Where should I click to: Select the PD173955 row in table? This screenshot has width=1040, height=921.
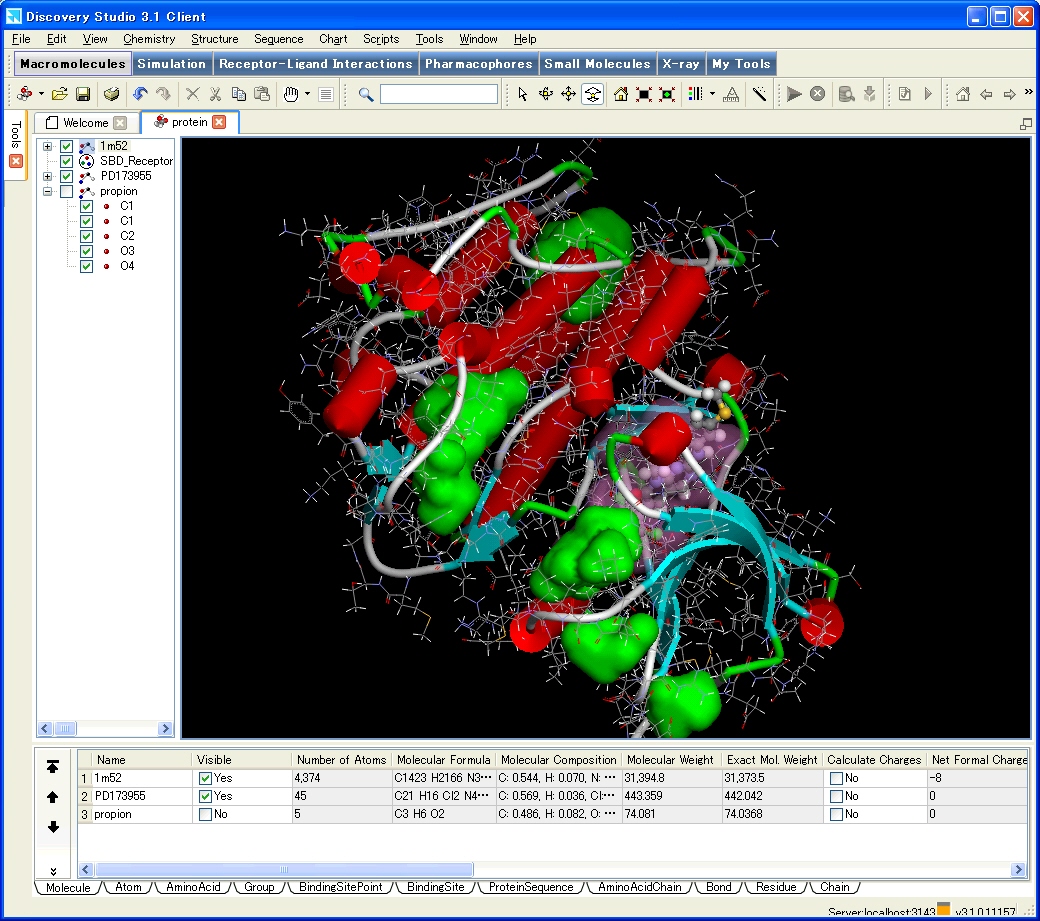pyautogui.click(x=552, y=796)
